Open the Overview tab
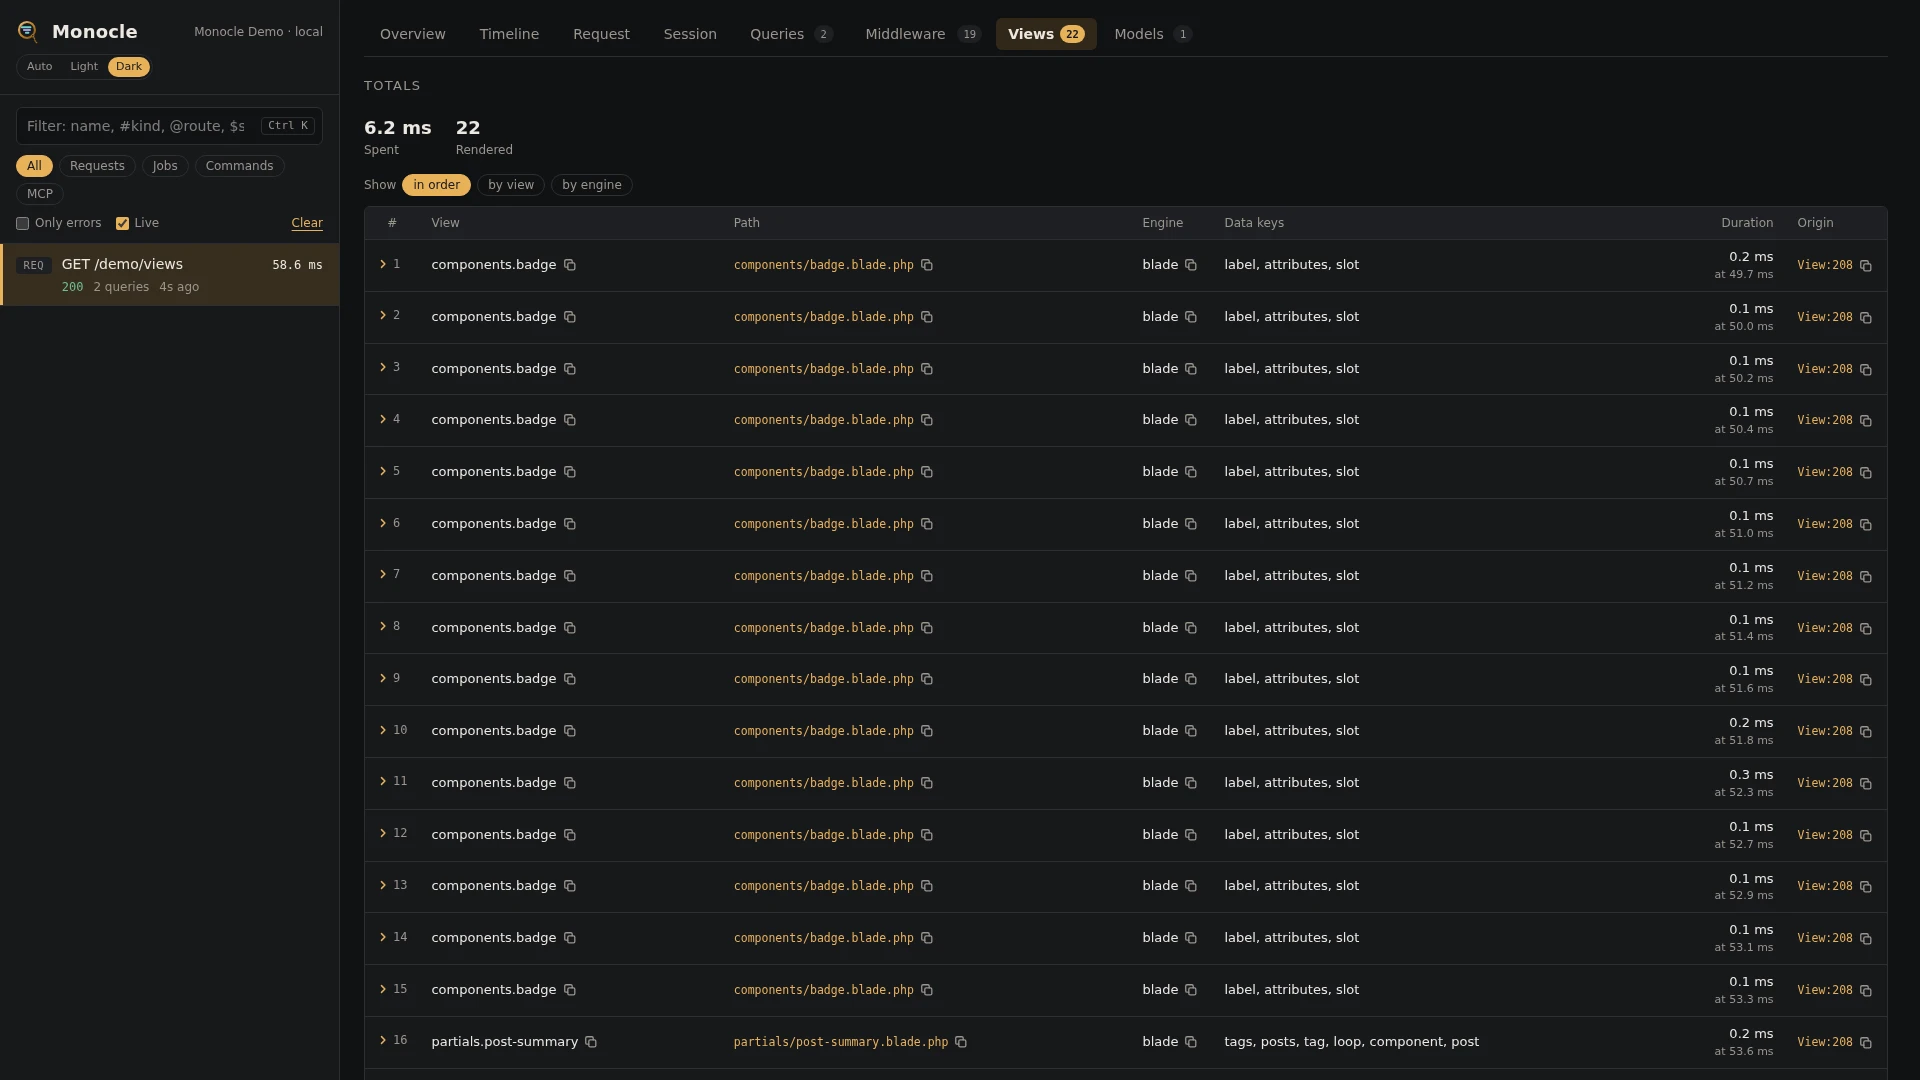Image resolution: width=1920 pixels, height=1080 pixels. 413,34
